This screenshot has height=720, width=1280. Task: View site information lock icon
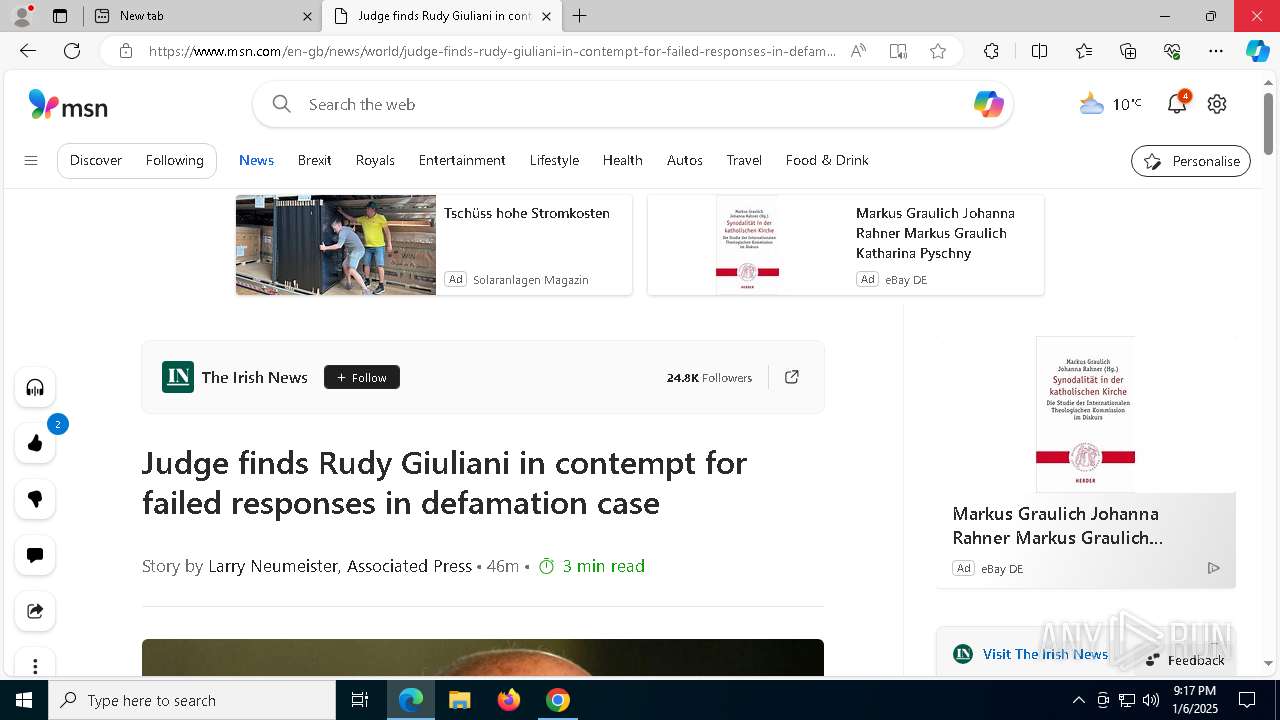tap(126, 51)
